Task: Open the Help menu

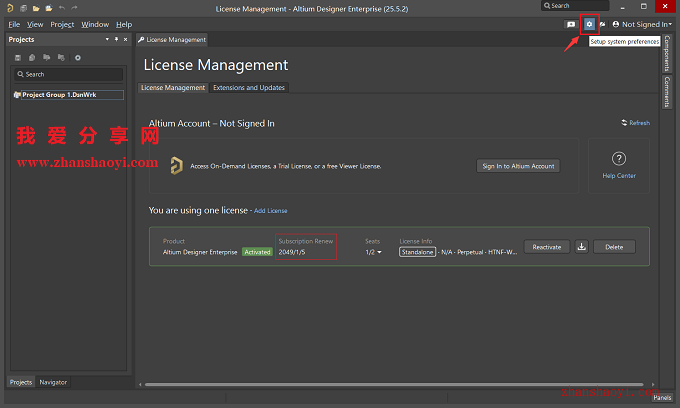Action: [x=124, y=24]
